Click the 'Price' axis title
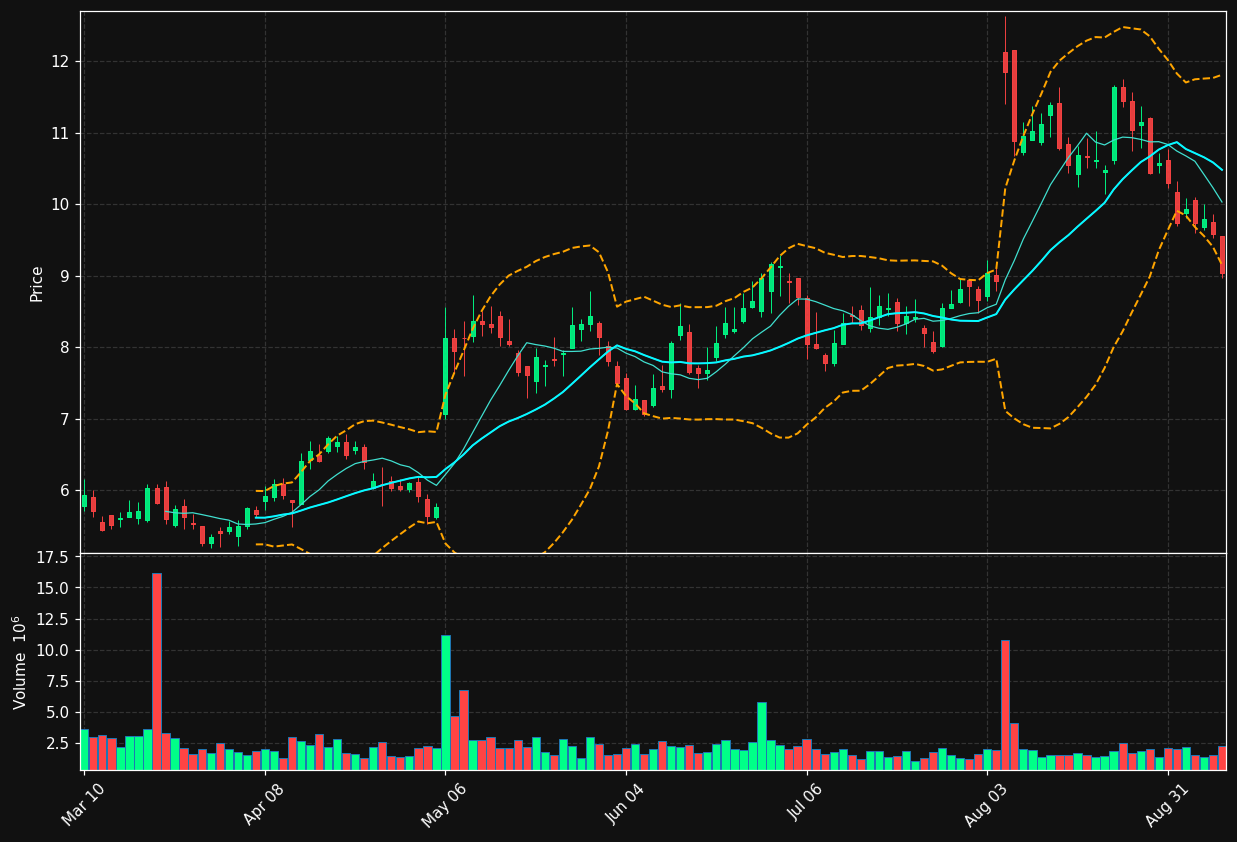Screen dimensions: 1237x842 (x=37, y=283)
